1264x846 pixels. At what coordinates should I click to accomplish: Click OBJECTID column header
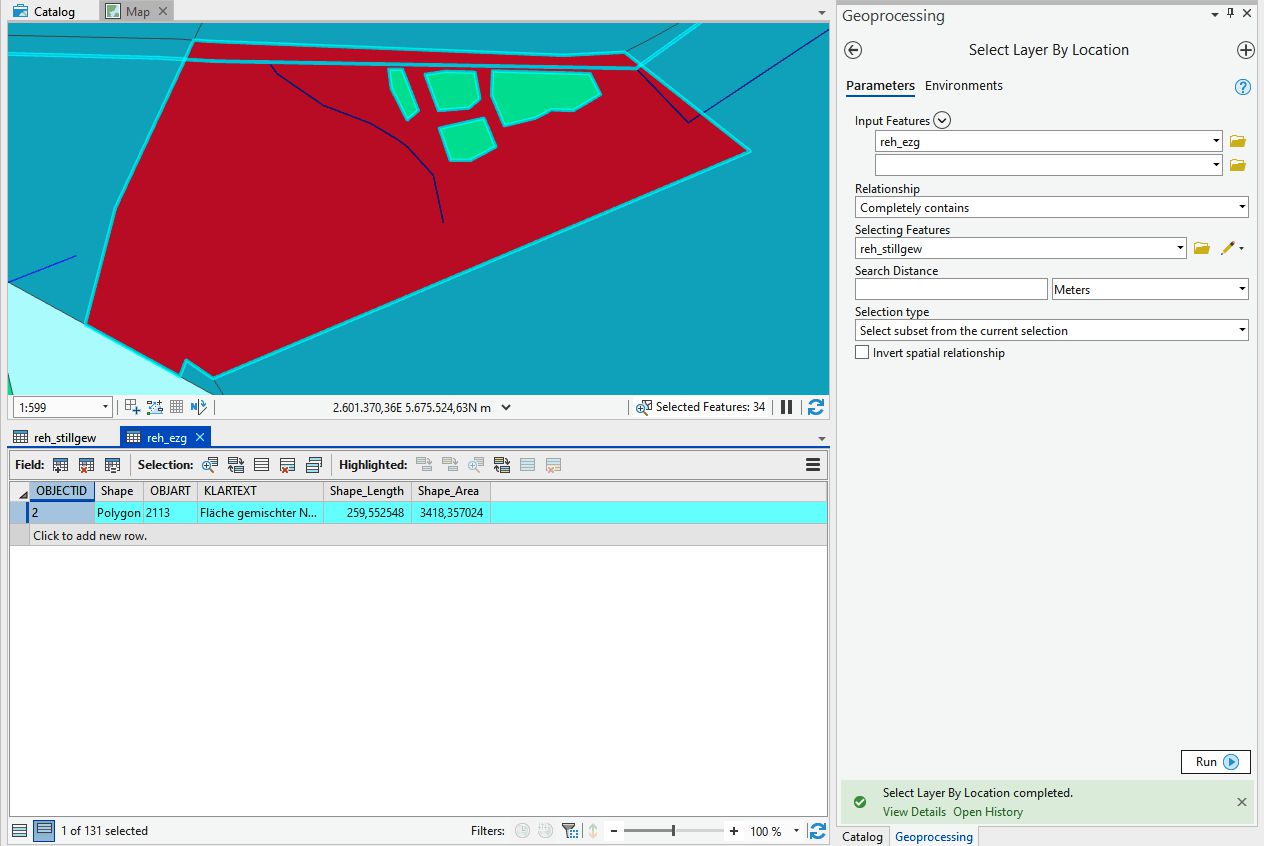click(62, 491)
